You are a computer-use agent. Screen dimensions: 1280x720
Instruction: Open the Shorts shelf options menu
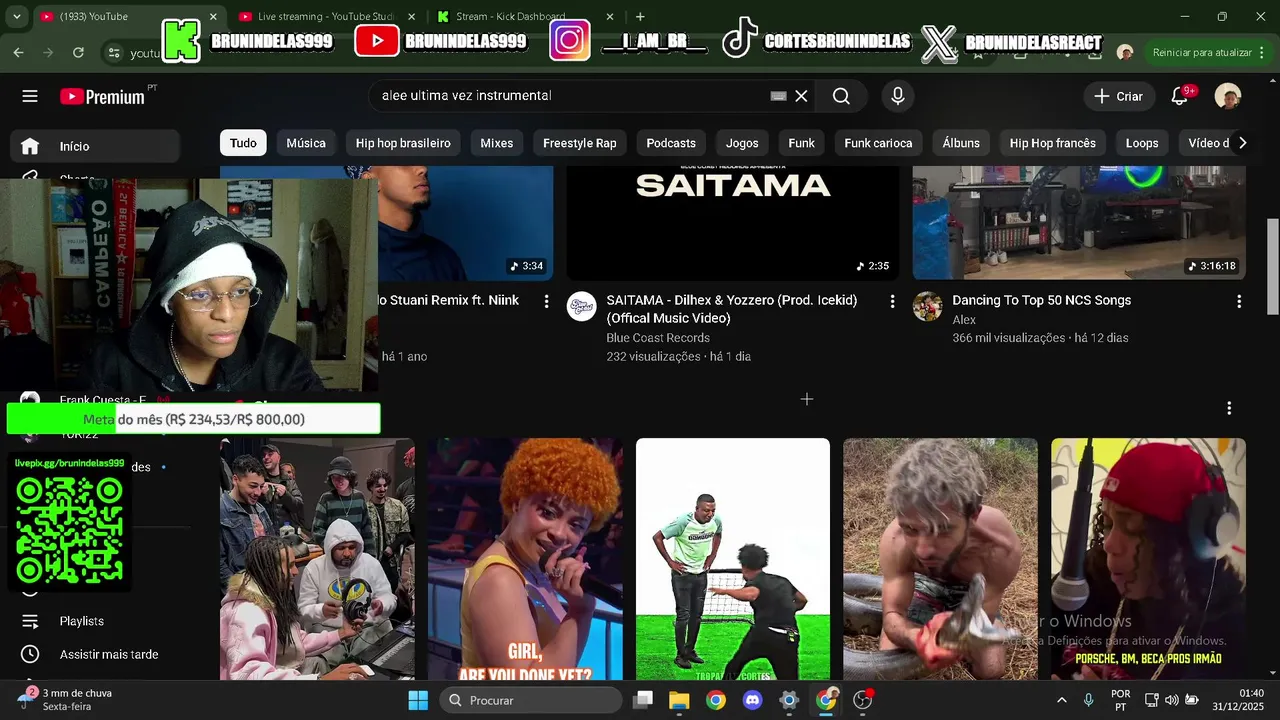tap(1229, 408)
